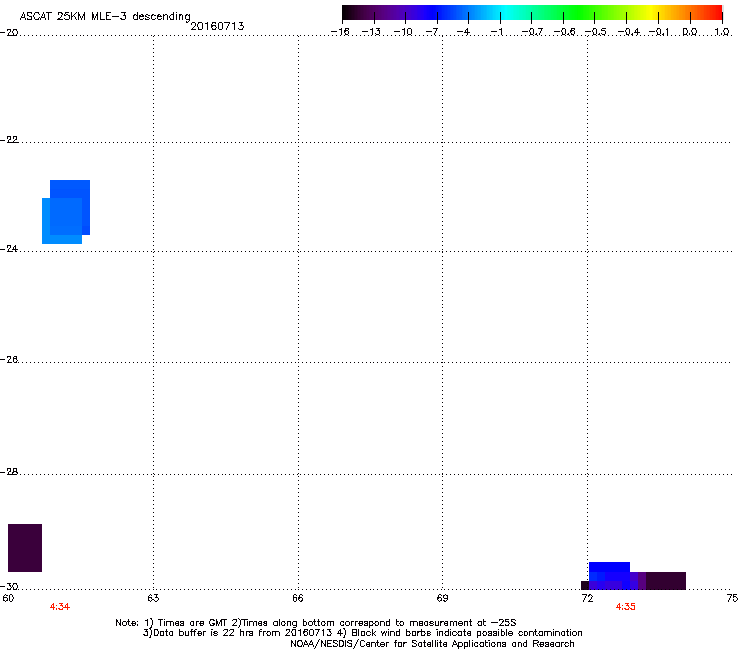Click the 1.0 colorbar label
The height and width of the screenshot is (650, 740).
tap(722, 32)
